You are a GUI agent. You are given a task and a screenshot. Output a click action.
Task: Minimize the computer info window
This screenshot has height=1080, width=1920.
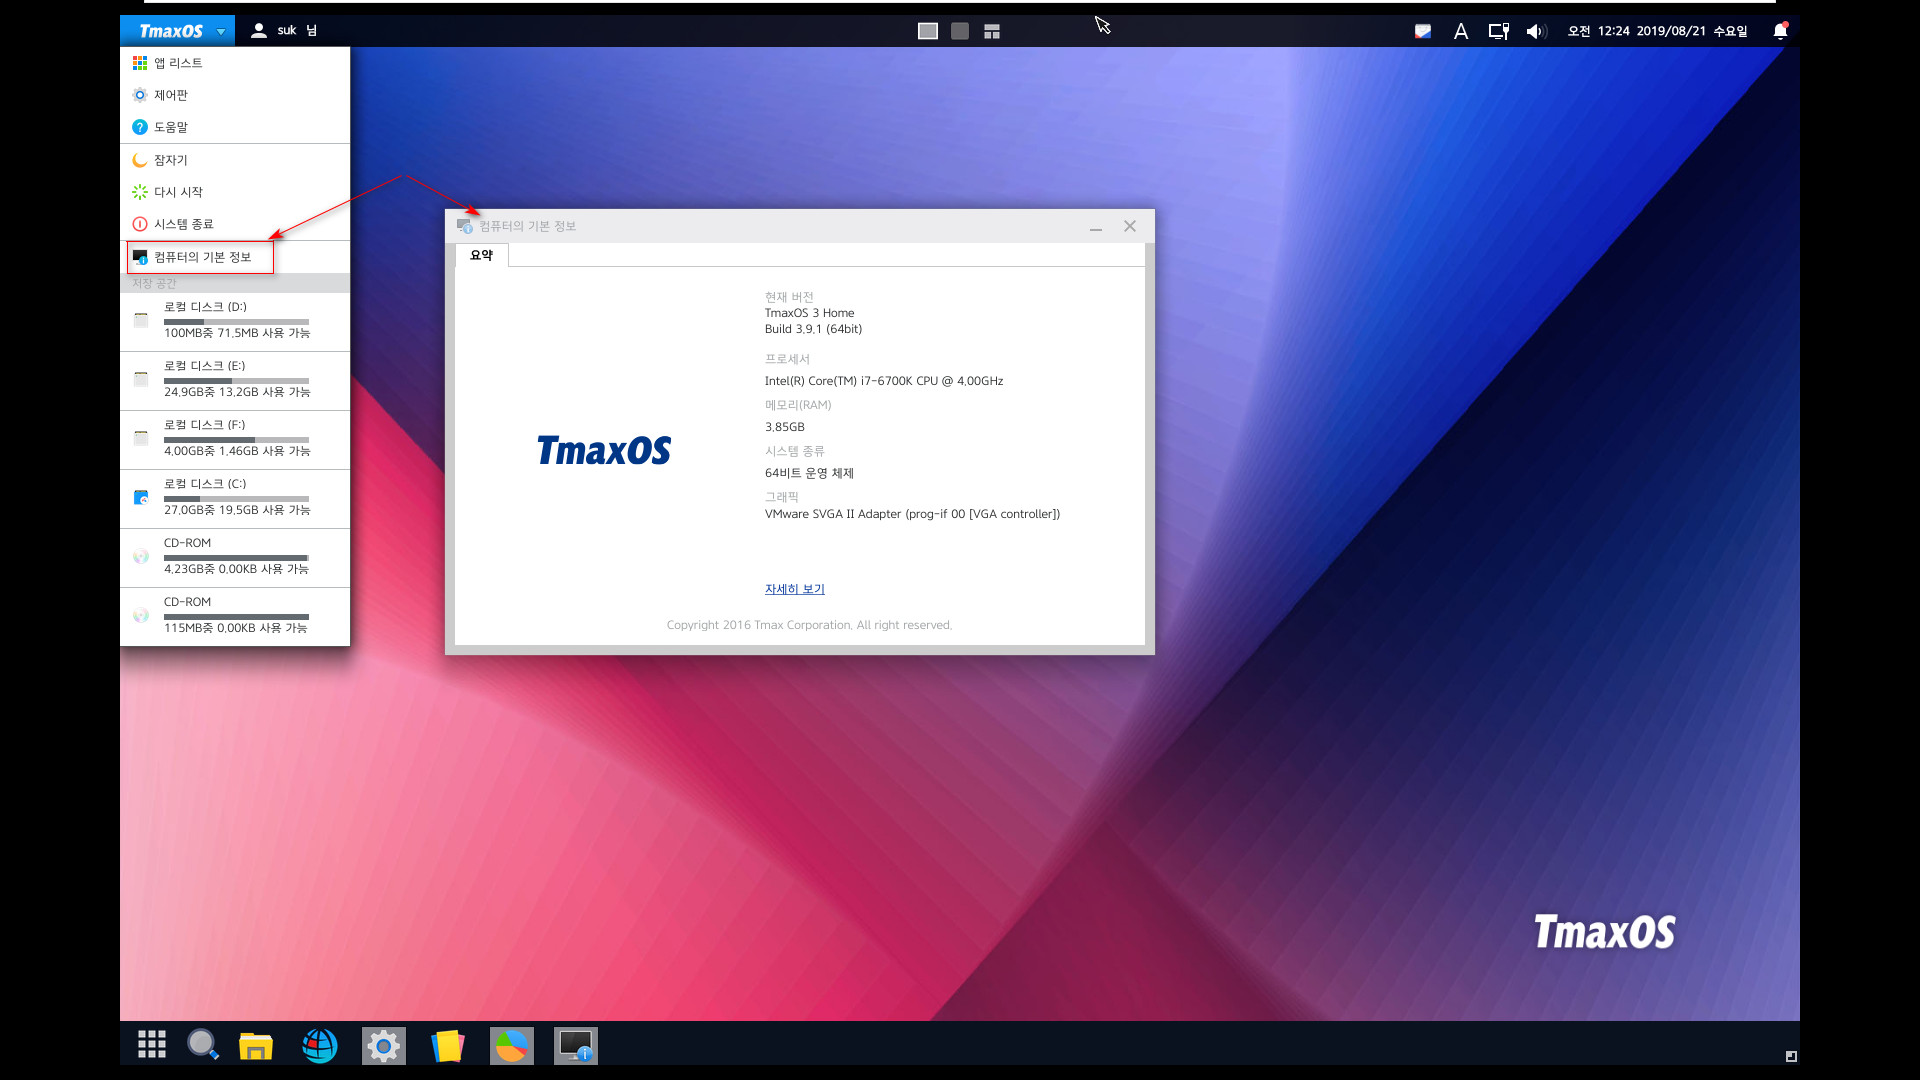point(1096,227)
